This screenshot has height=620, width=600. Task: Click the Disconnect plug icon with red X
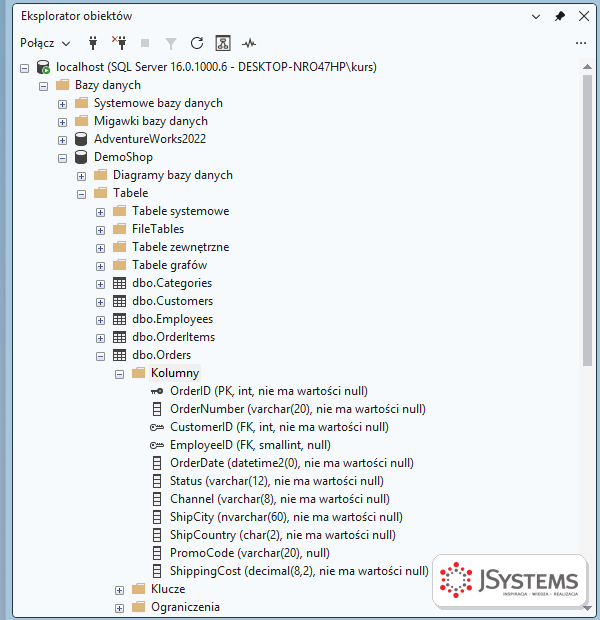[x=119, y=43]
